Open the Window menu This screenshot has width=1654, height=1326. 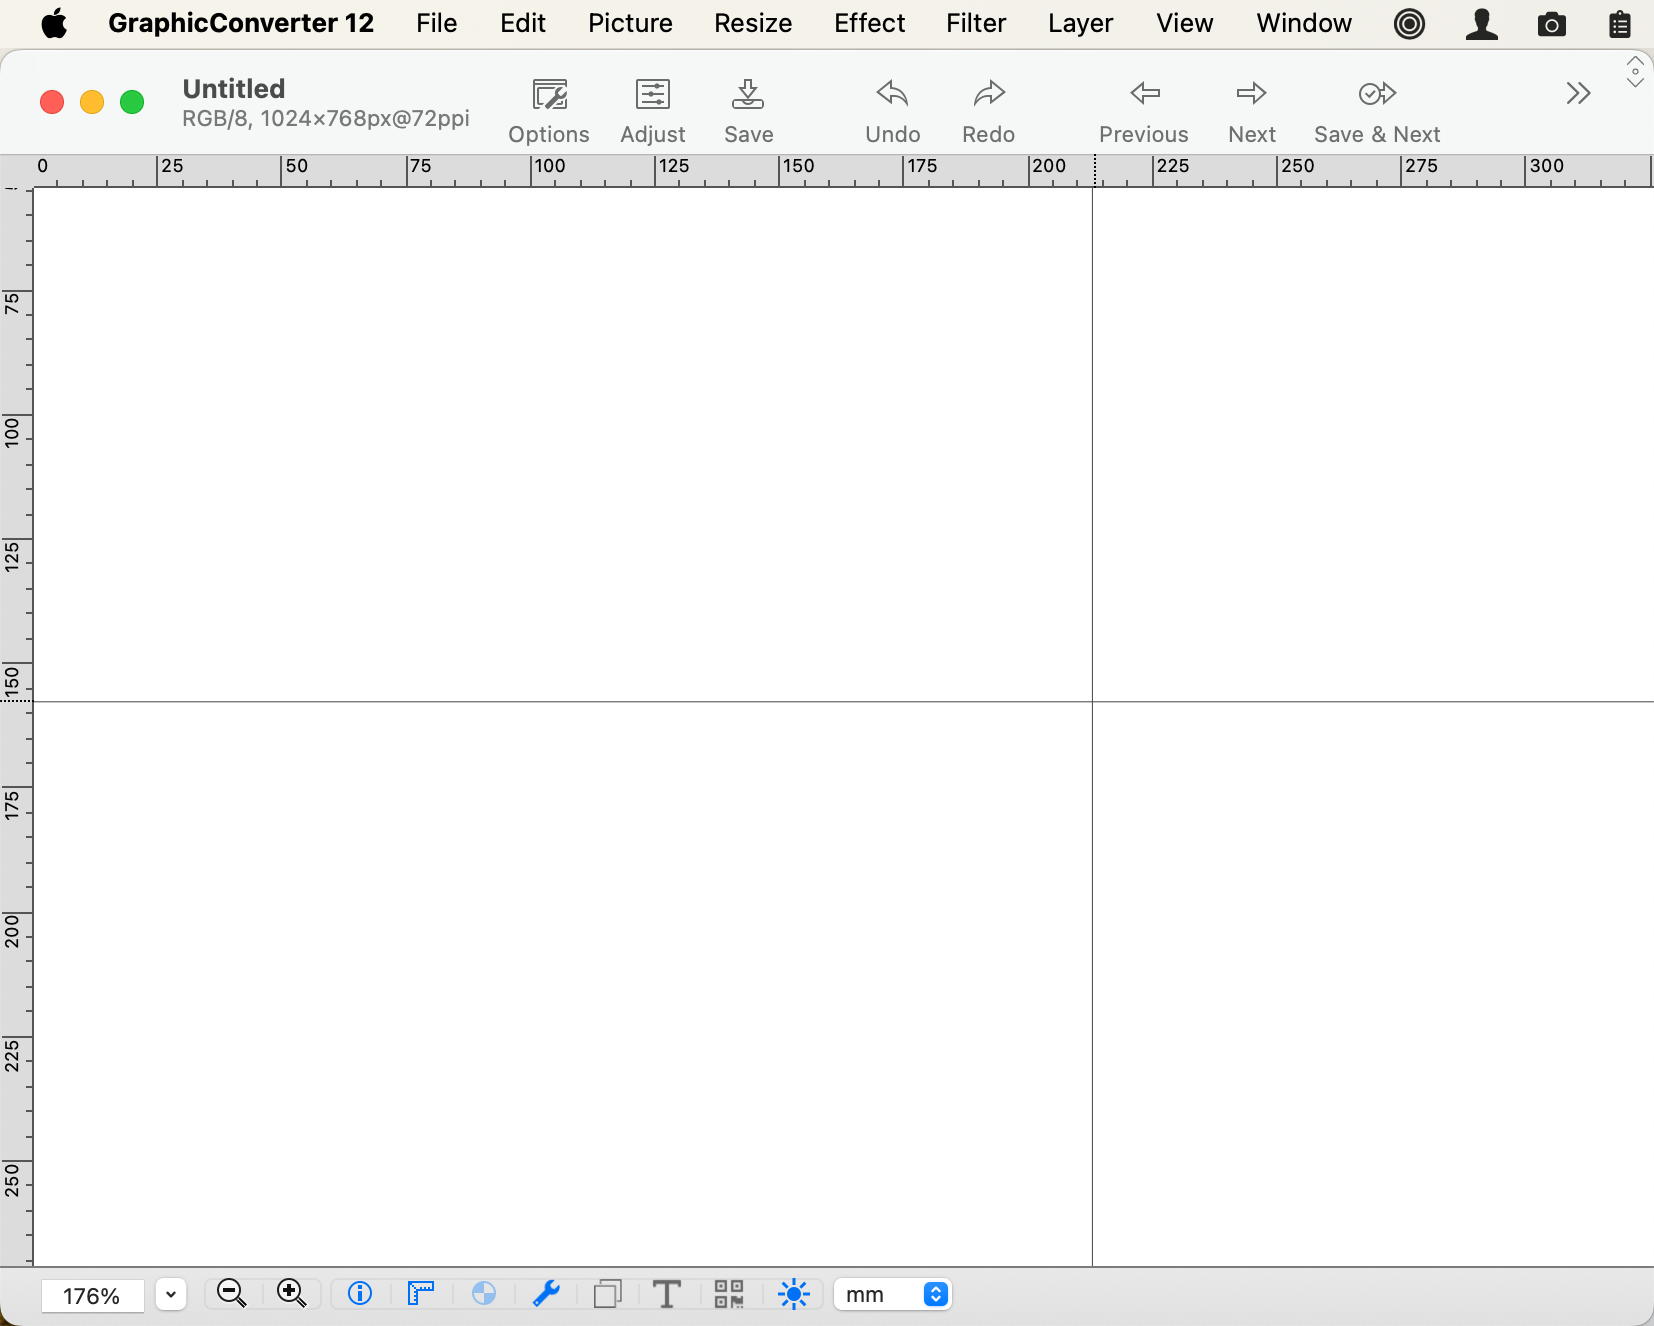tap(1304, 23)
